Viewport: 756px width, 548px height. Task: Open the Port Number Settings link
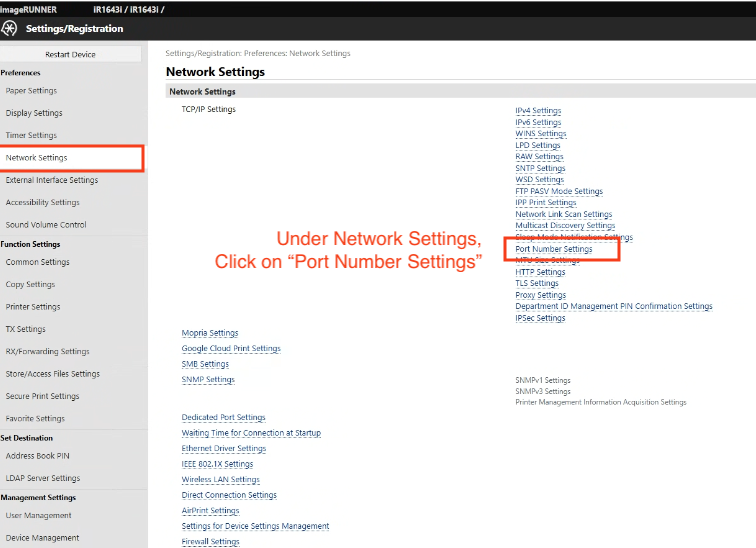pos(553,249)
